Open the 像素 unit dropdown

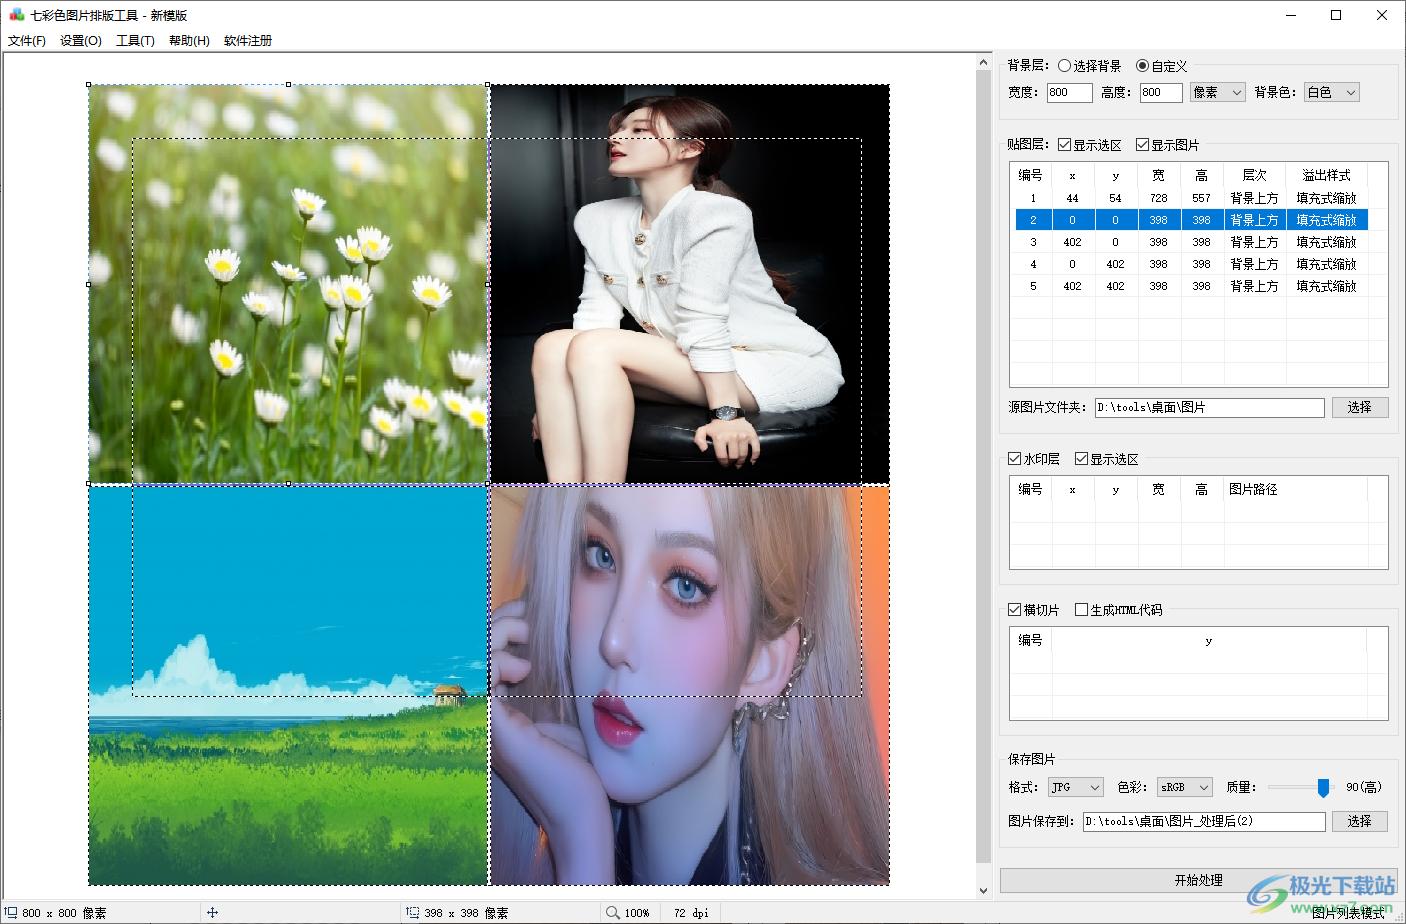[1216, 92]
